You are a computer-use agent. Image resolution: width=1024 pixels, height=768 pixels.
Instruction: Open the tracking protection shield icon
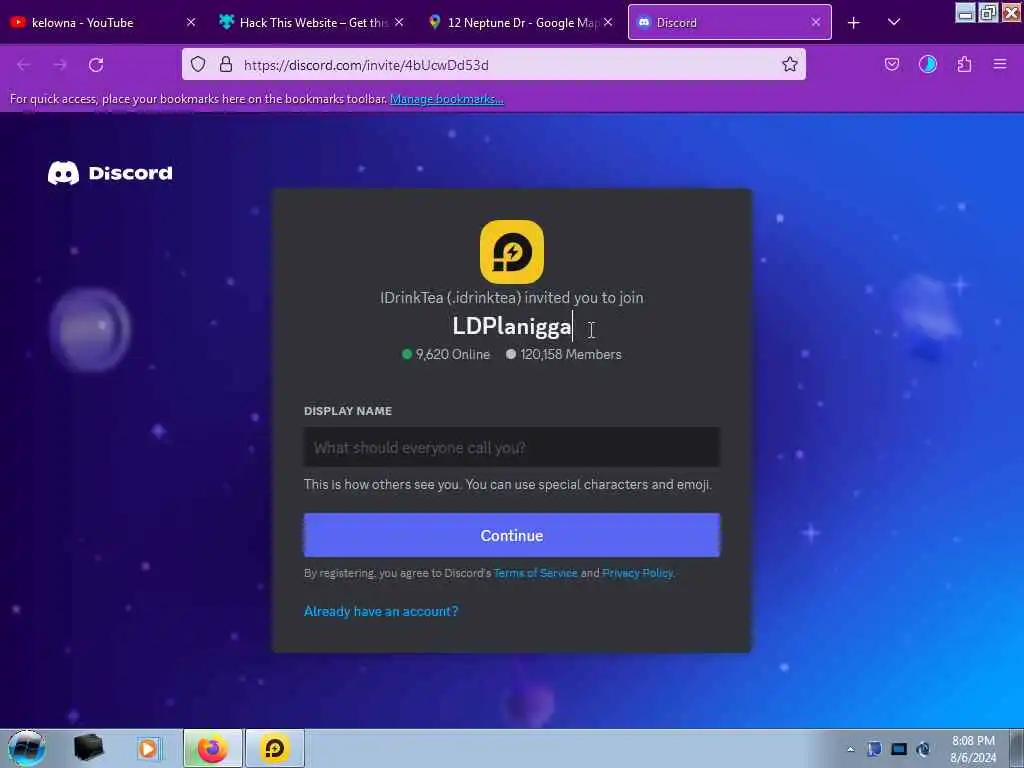click(198, 64)
